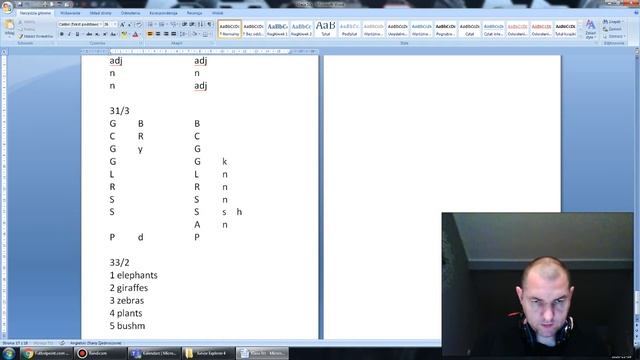
Task: Apply the Tytuł style
Action: click(325, 29)
